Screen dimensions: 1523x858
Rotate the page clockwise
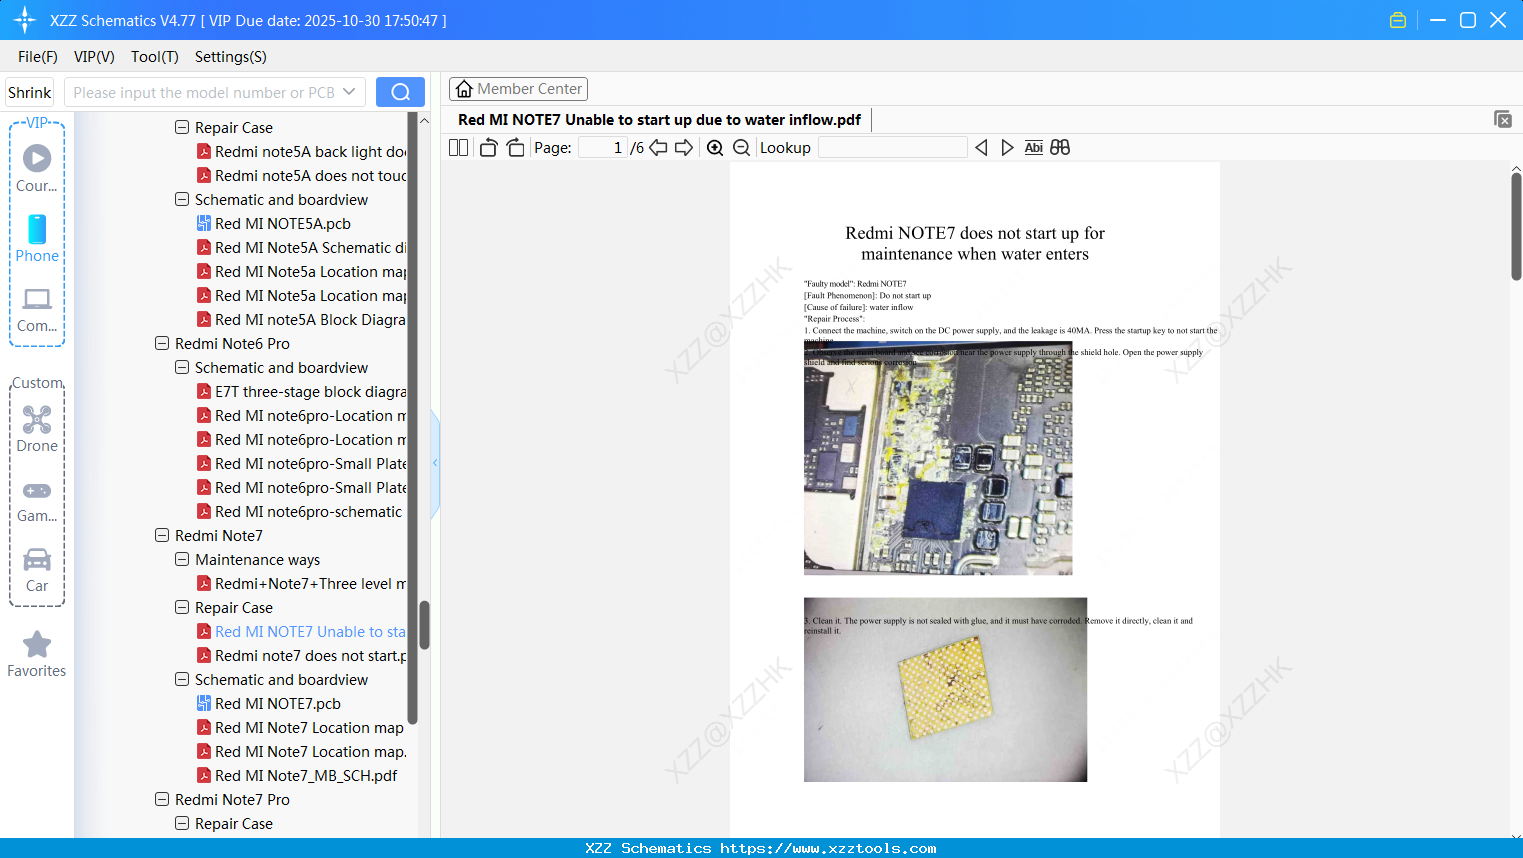coord(515,148)
